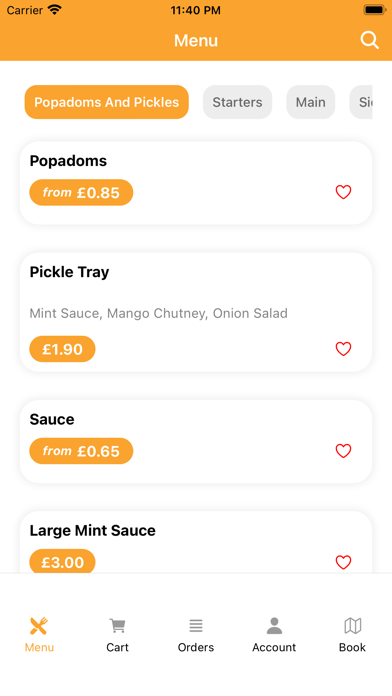Check the Wi-Fi status icon
The height and width of the screenshot is (696, 392).
pyautogui.click(x=55, y=10)
